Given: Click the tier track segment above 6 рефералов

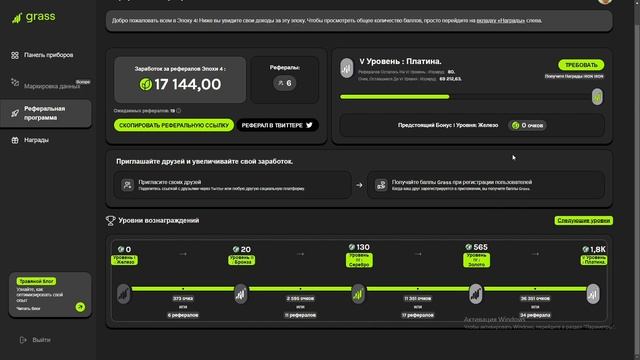Looking at the screenshot, I should point(183,289).
